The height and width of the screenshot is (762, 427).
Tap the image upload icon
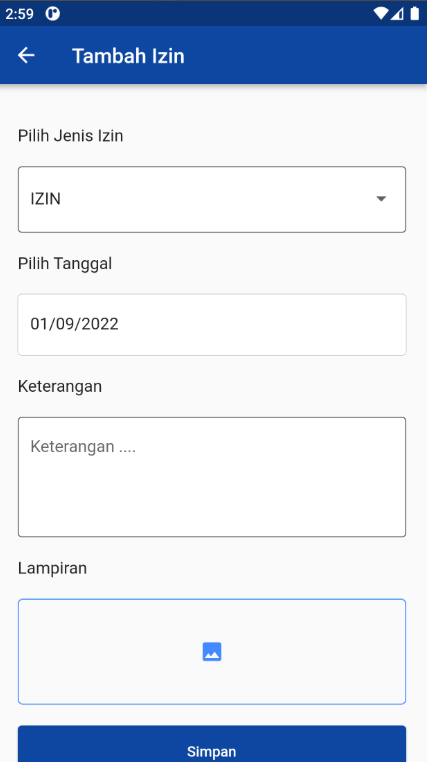point(212,652)
